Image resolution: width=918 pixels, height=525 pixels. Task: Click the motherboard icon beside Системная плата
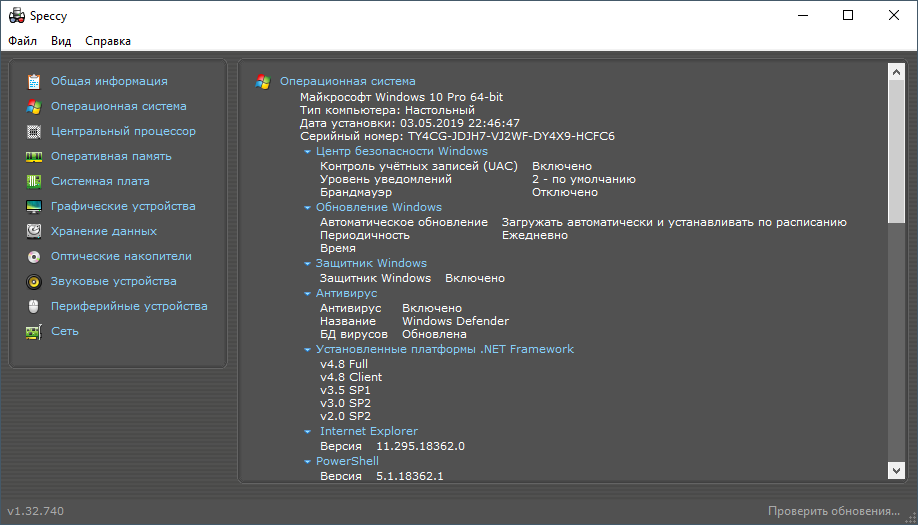coord(34,181)
